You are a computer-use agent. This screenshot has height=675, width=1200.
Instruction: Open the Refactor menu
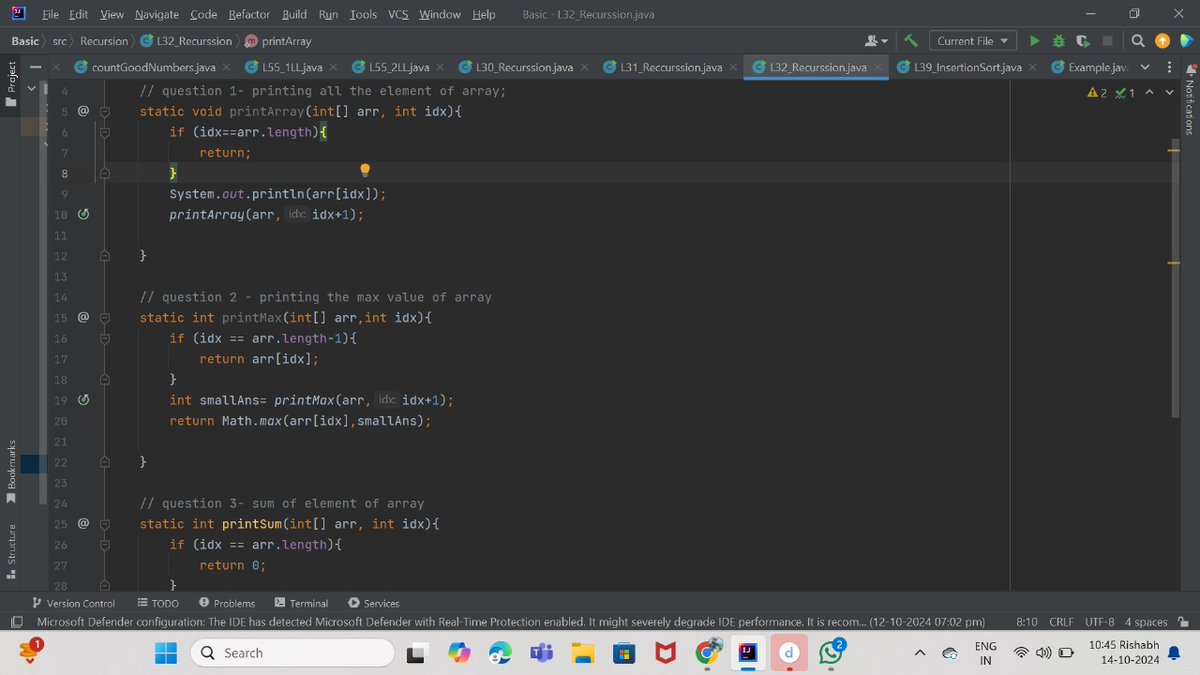click(249, 14)
